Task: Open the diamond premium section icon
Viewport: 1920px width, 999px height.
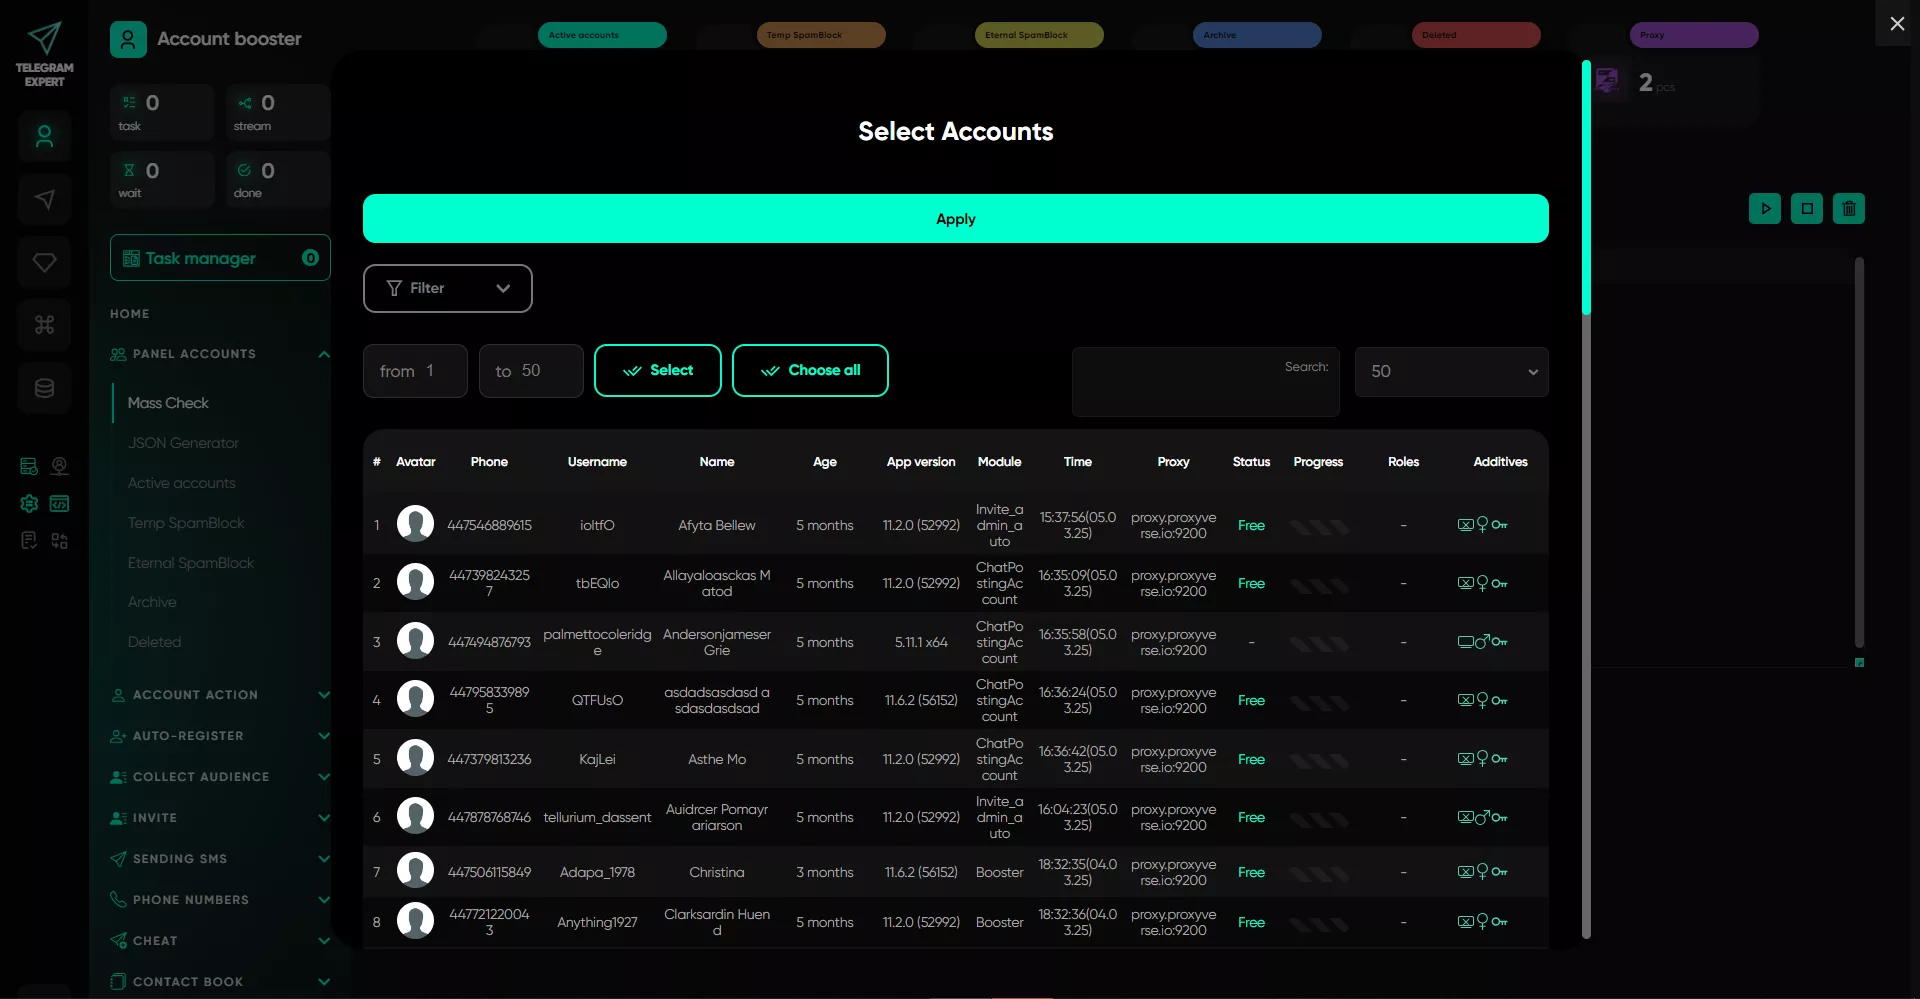Action: [44, 262]
